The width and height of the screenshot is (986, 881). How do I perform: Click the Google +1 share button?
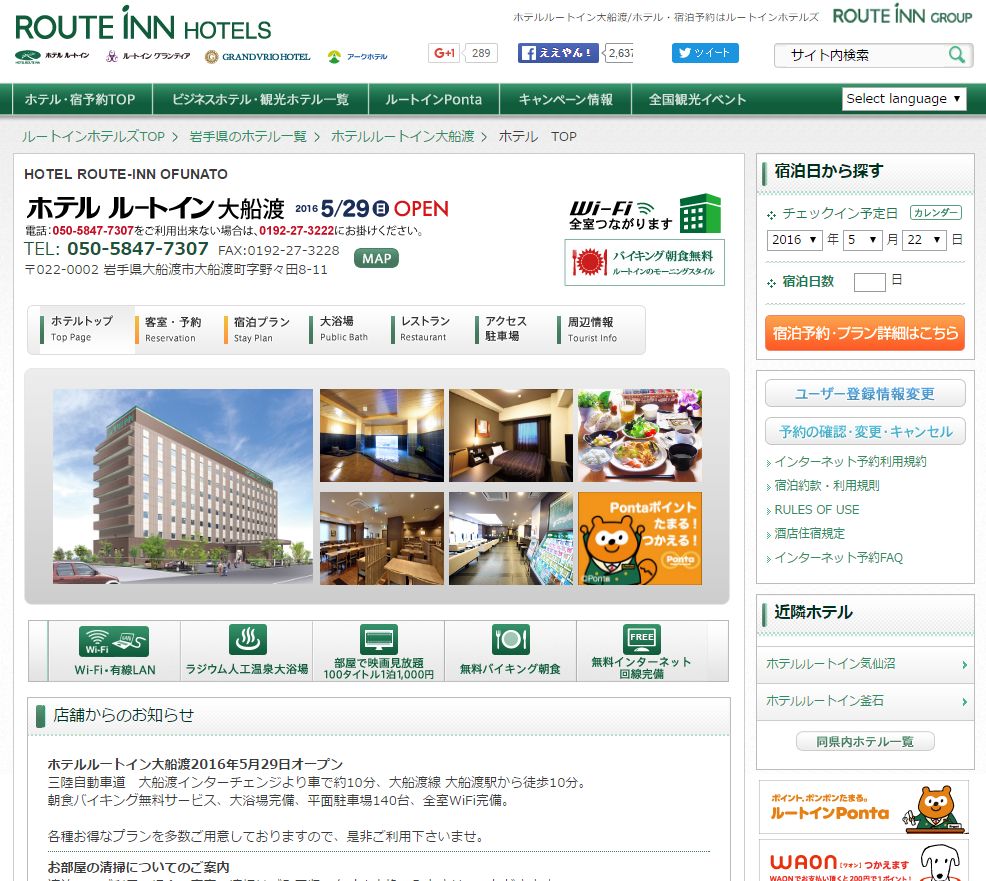(x=445, y=53)
